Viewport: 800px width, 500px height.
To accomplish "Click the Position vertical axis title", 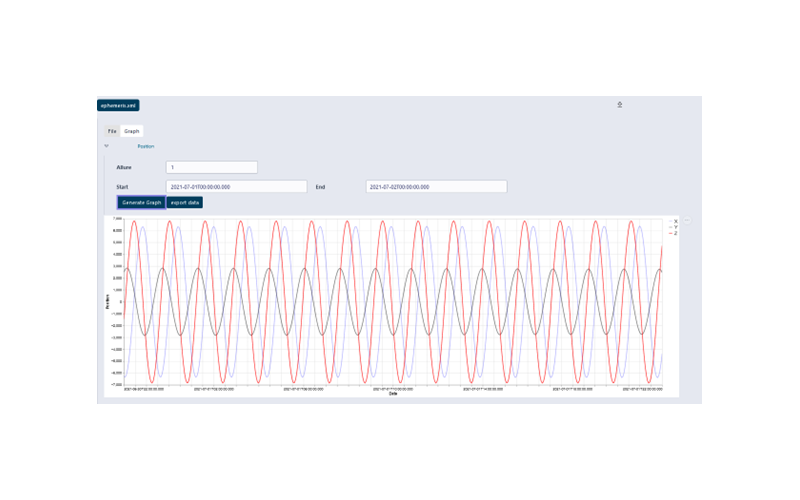I will pyautogui.click(x=108, y=301).
